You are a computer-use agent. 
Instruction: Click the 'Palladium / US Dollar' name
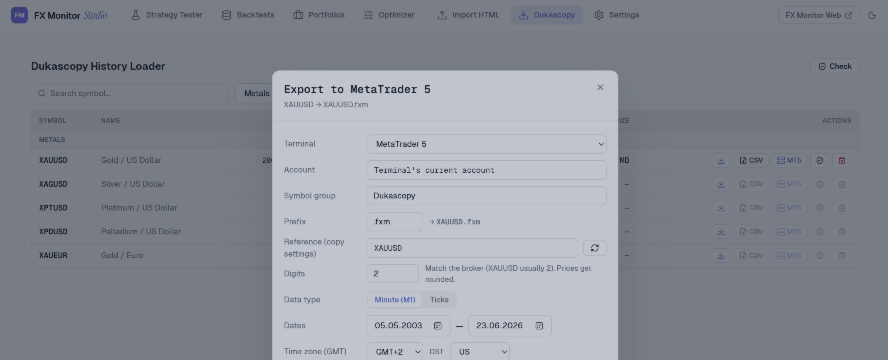(x=141, y=232)
